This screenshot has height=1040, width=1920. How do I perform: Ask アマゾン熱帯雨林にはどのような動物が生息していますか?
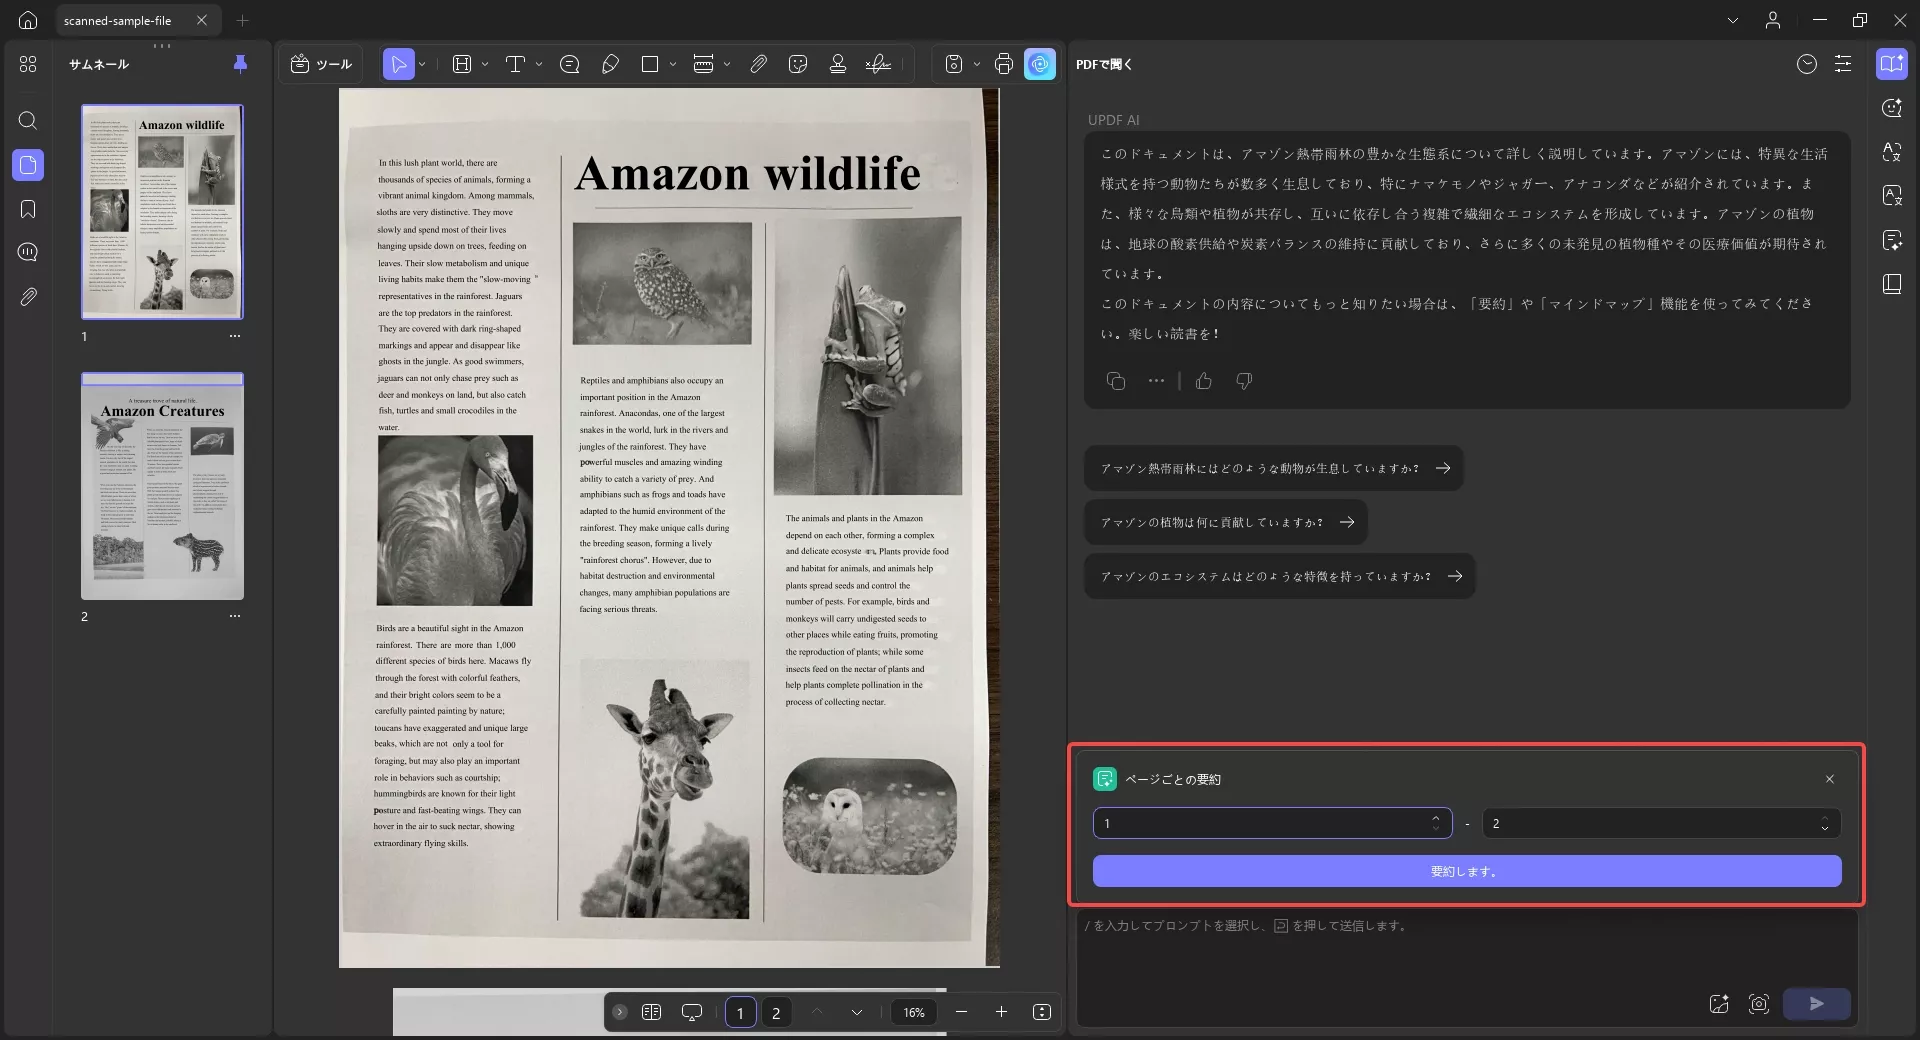pos(1273,468)
